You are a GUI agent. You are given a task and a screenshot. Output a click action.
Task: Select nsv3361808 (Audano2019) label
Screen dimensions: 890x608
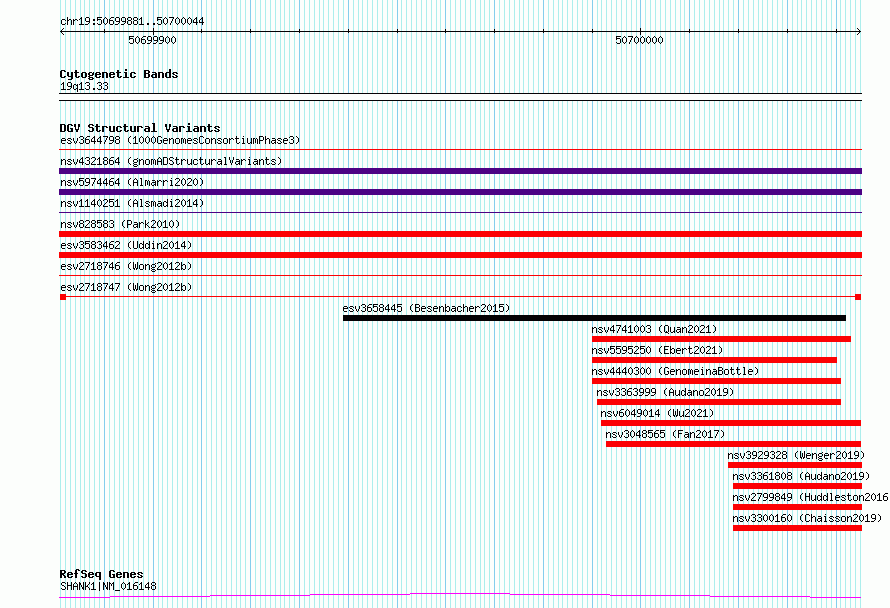point(801,476)
